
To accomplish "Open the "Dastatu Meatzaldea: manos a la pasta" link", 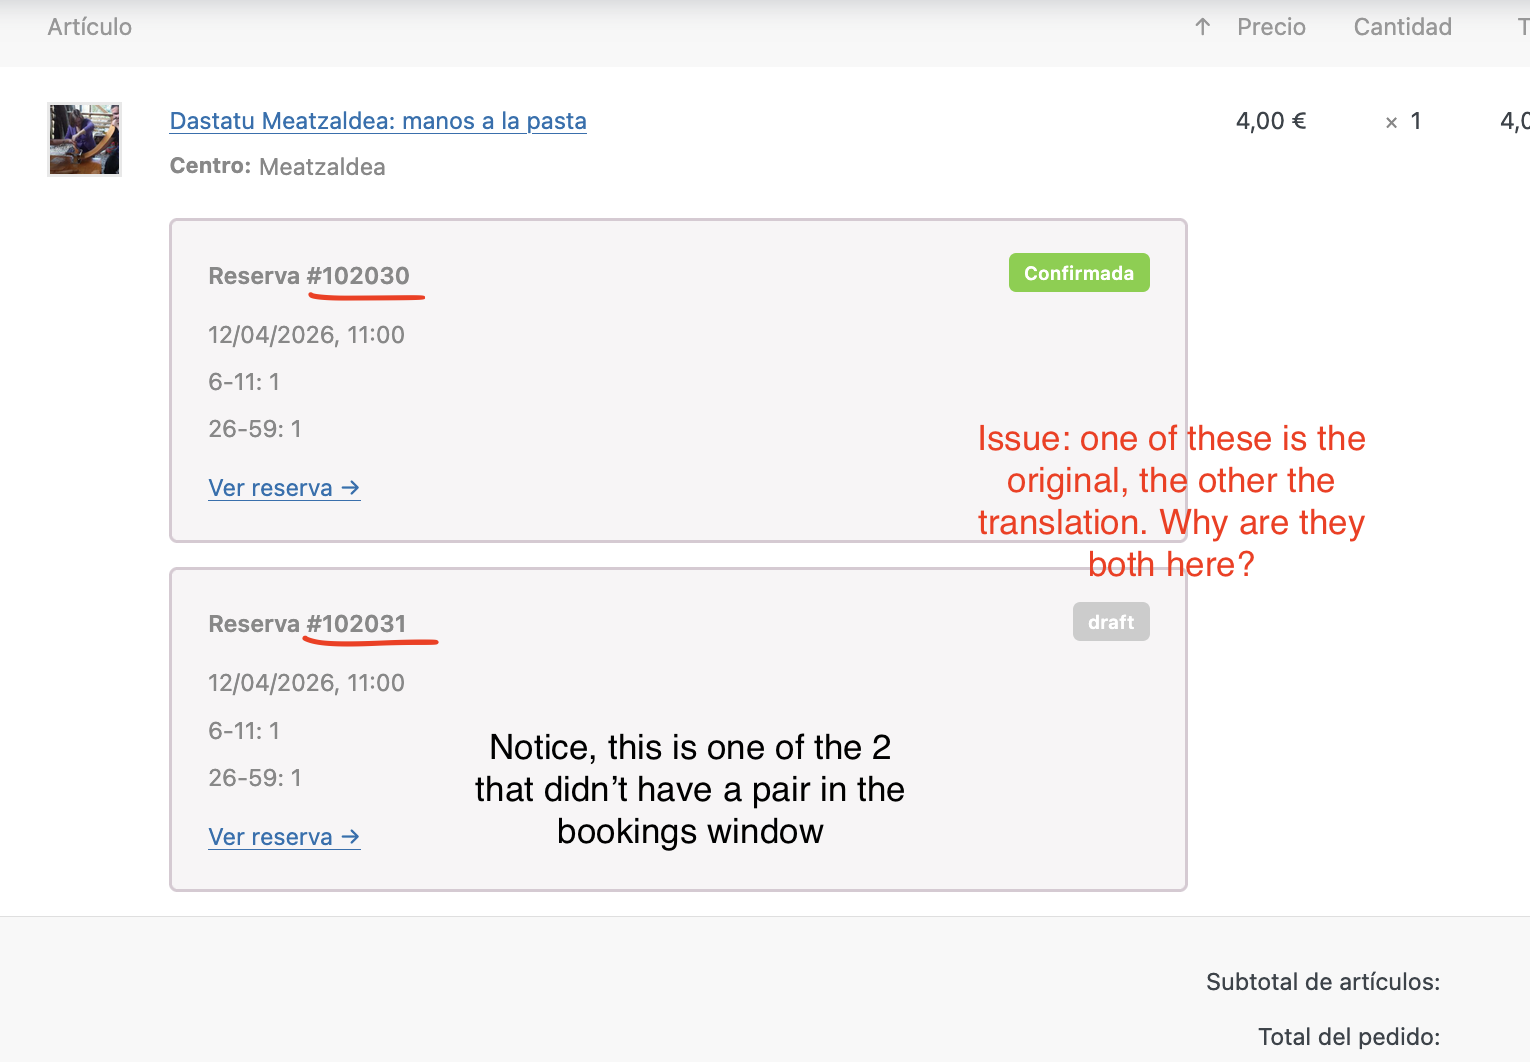I will (378, 121).
